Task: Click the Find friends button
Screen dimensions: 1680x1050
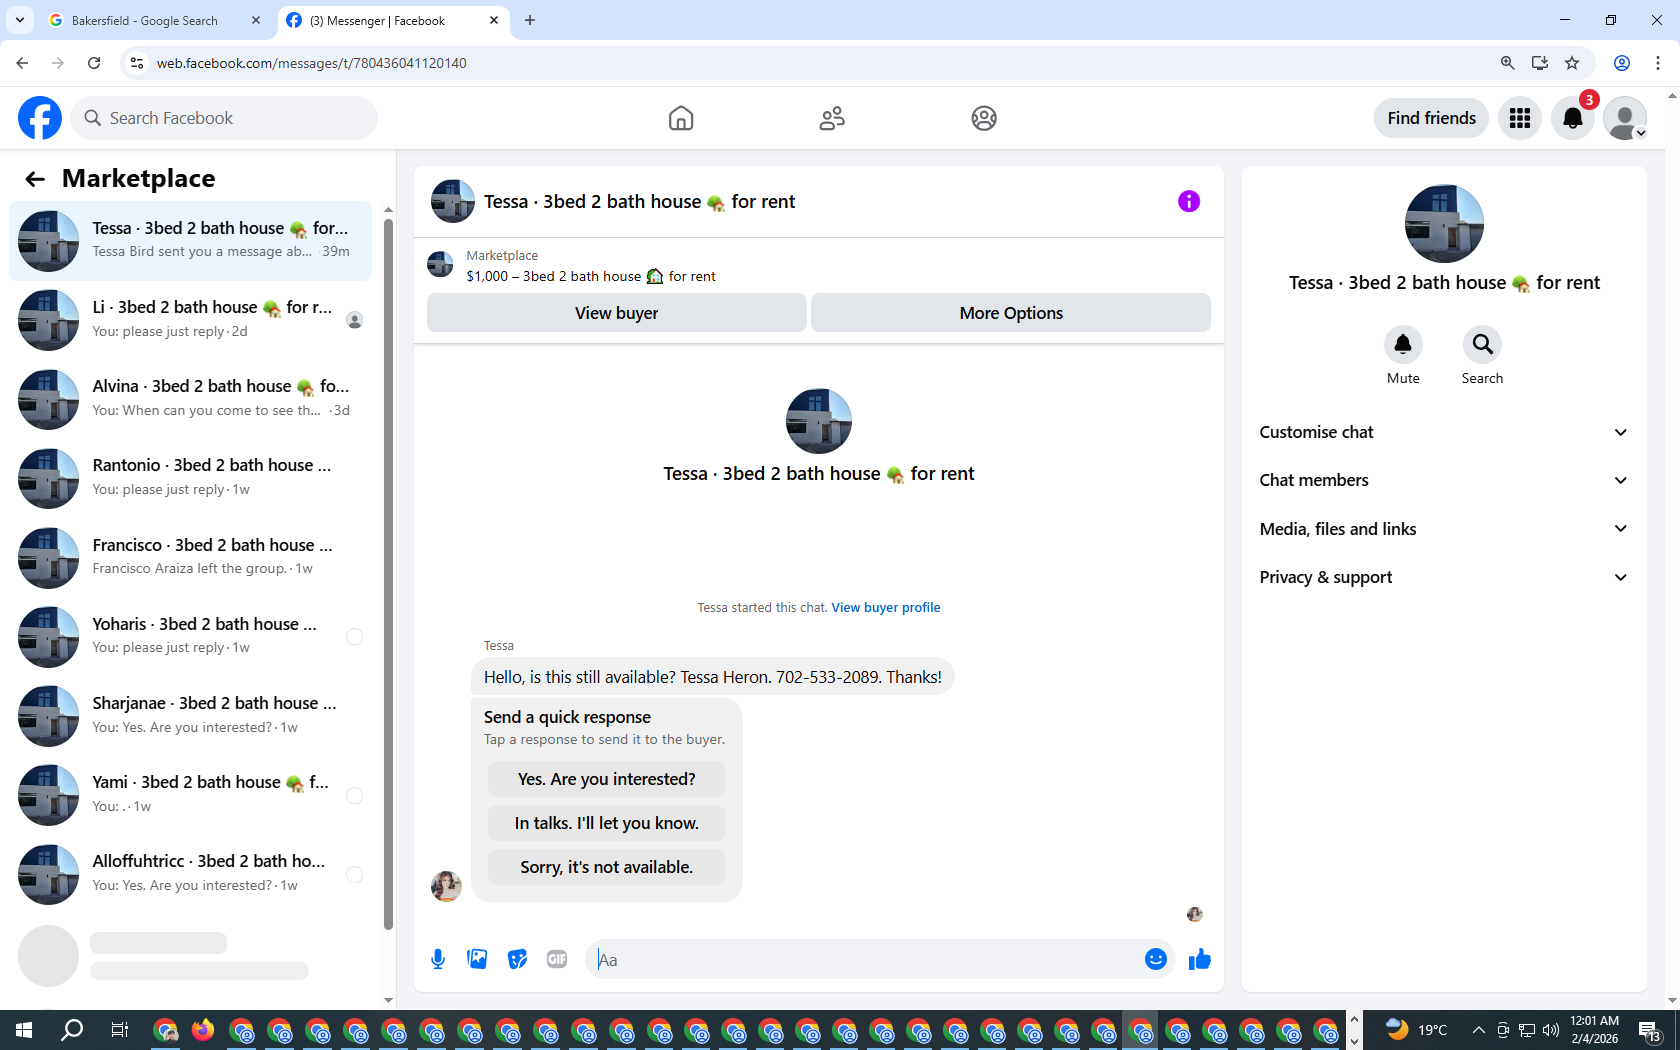Action: 1431,118
